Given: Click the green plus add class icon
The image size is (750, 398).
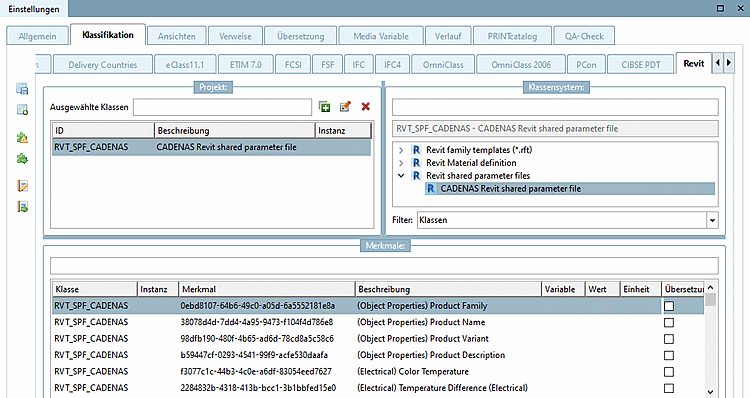Looking at the screenshot, I should pos(325,107).
